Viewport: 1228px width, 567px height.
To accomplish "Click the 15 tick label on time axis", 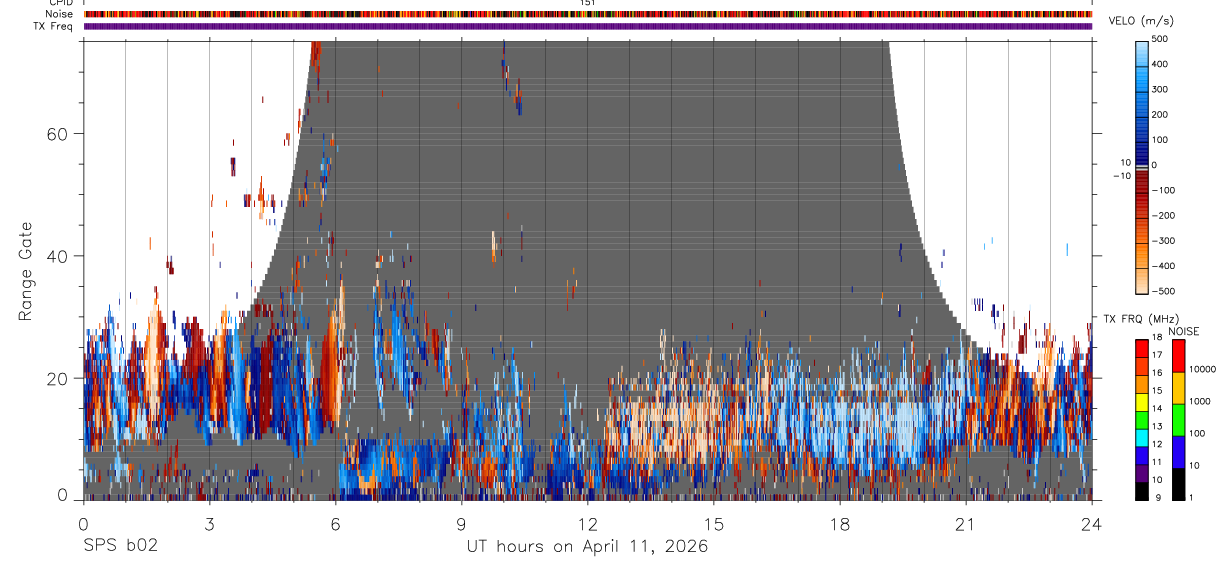I will (x=714, y=523).
